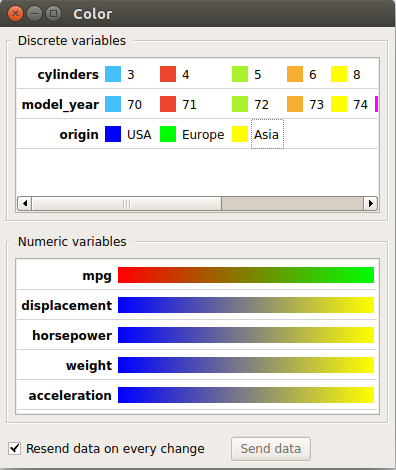Select the model_year variable name
Viewport: 396px width, 470px height.
coord(60,105)
